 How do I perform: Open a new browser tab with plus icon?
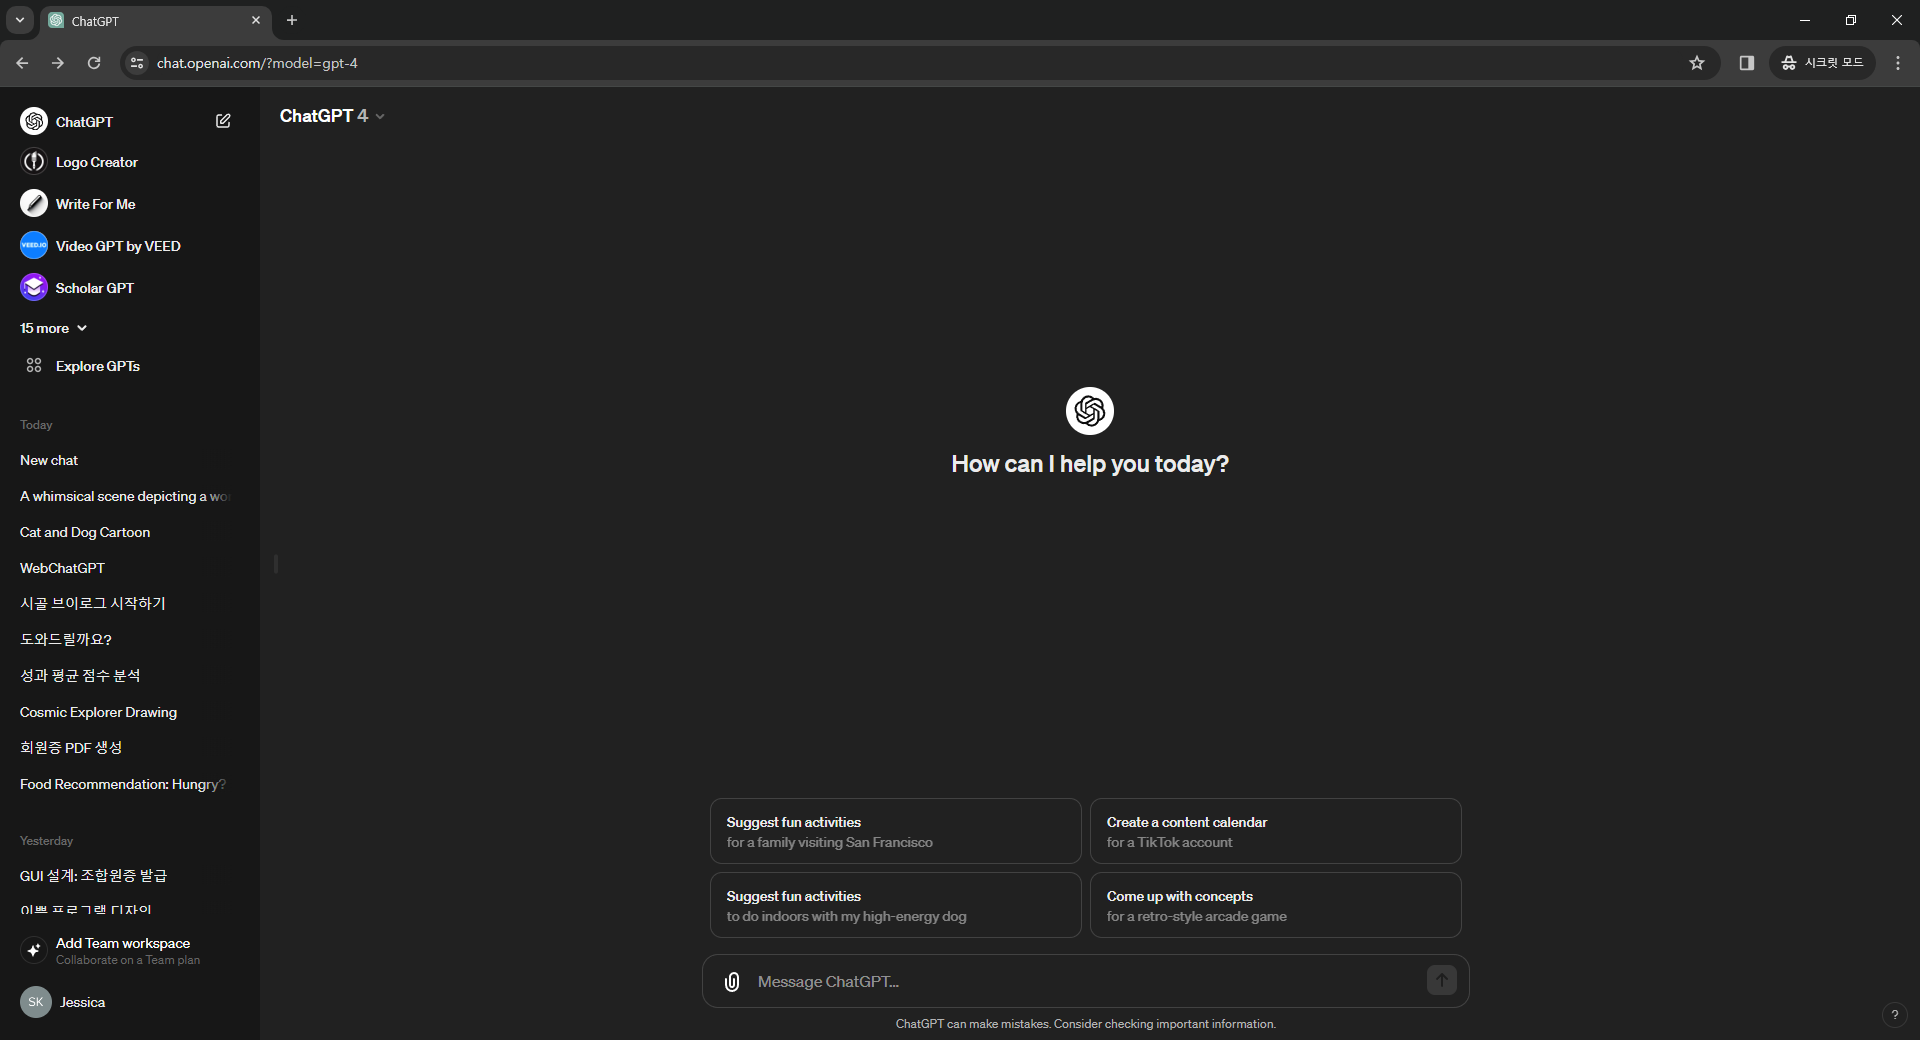[292, 20]
